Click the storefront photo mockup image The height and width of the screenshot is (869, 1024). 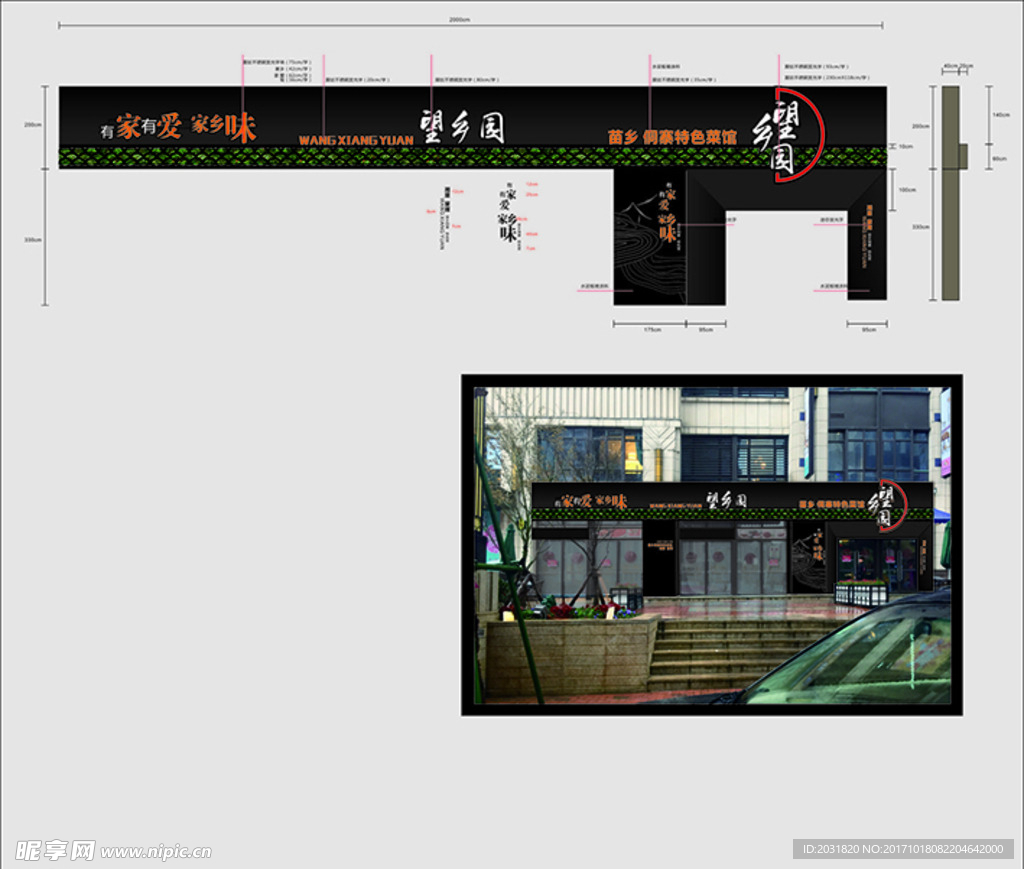coord(712,545)
